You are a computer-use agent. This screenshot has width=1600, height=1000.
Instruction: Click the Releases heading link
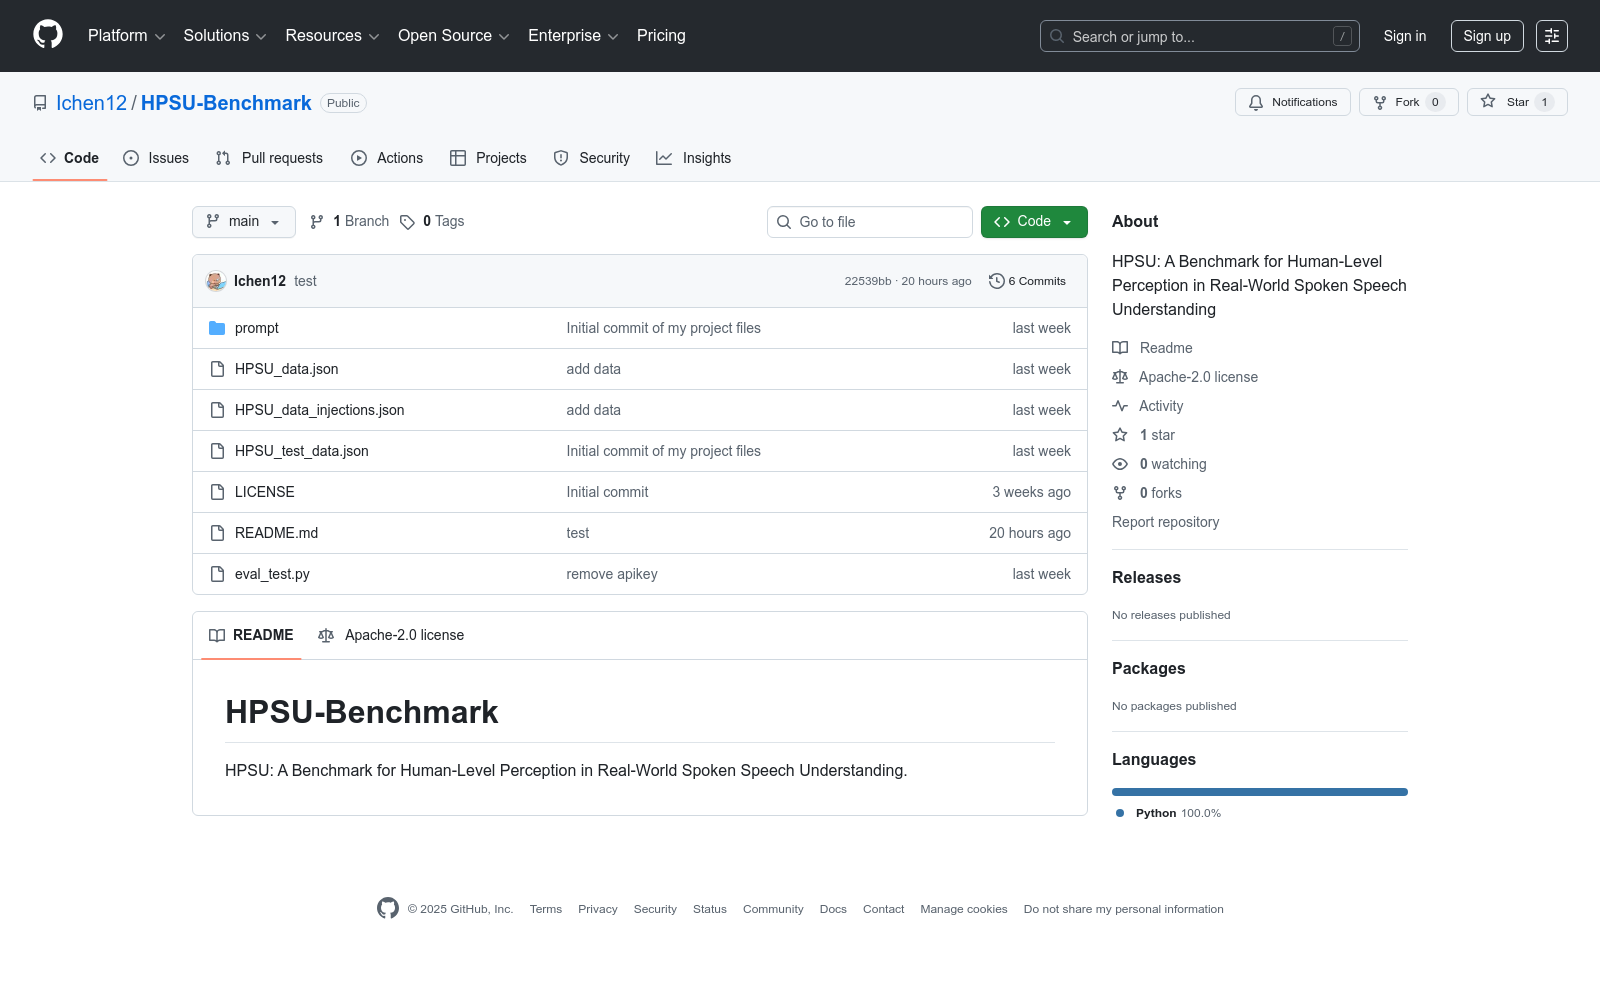click(1146, 577)
